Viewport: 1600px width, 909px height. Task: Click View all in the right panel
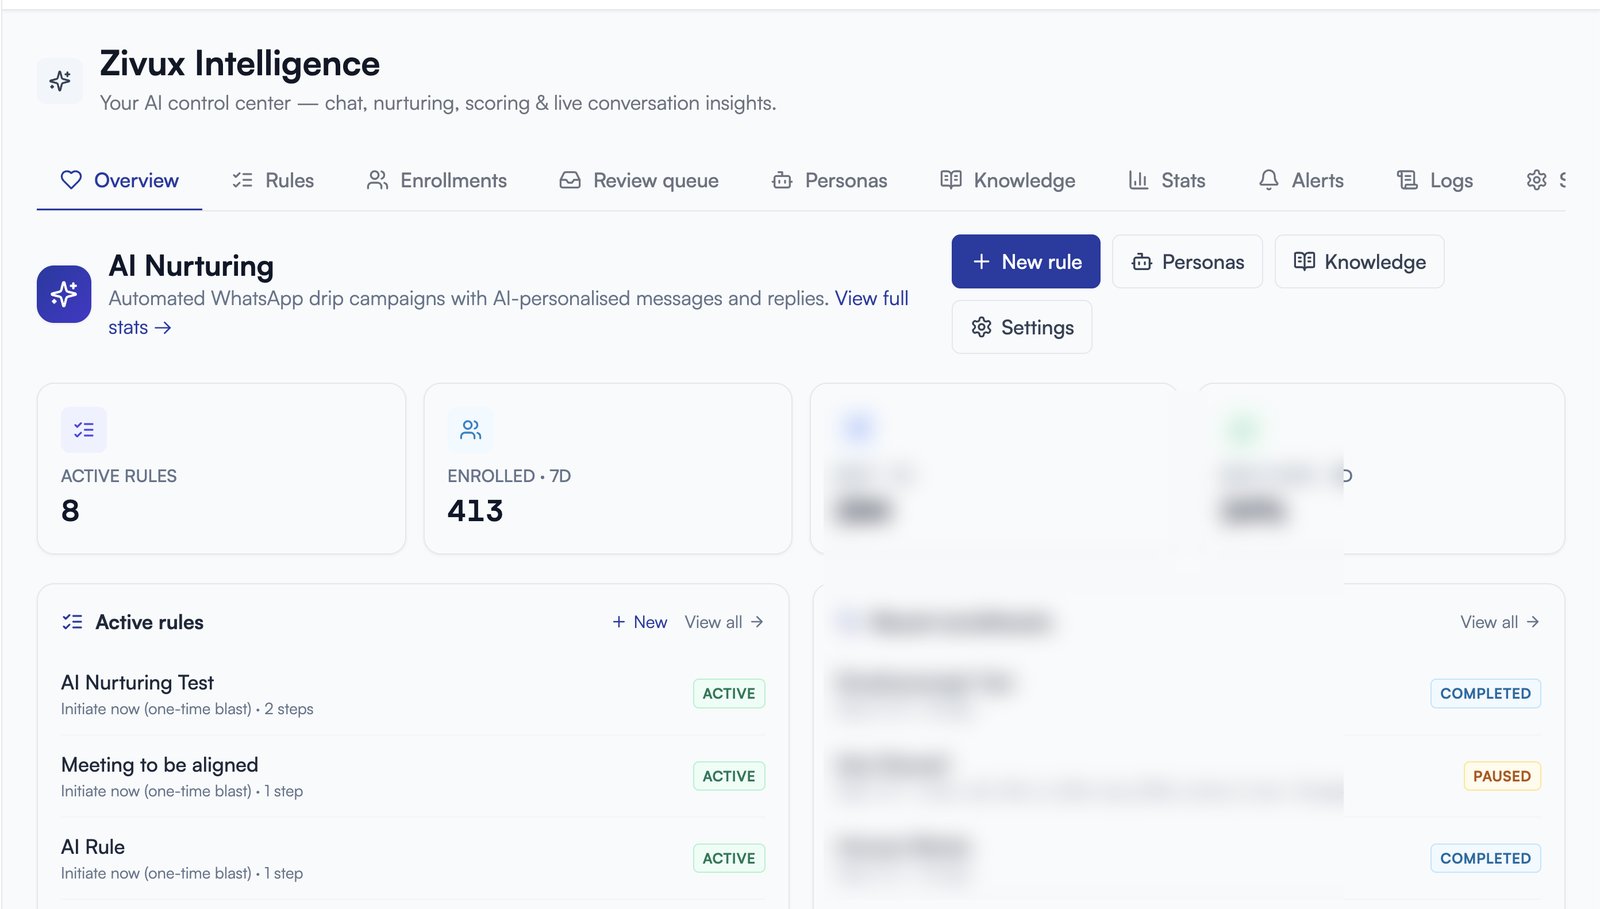click(x=1499, y=622)
